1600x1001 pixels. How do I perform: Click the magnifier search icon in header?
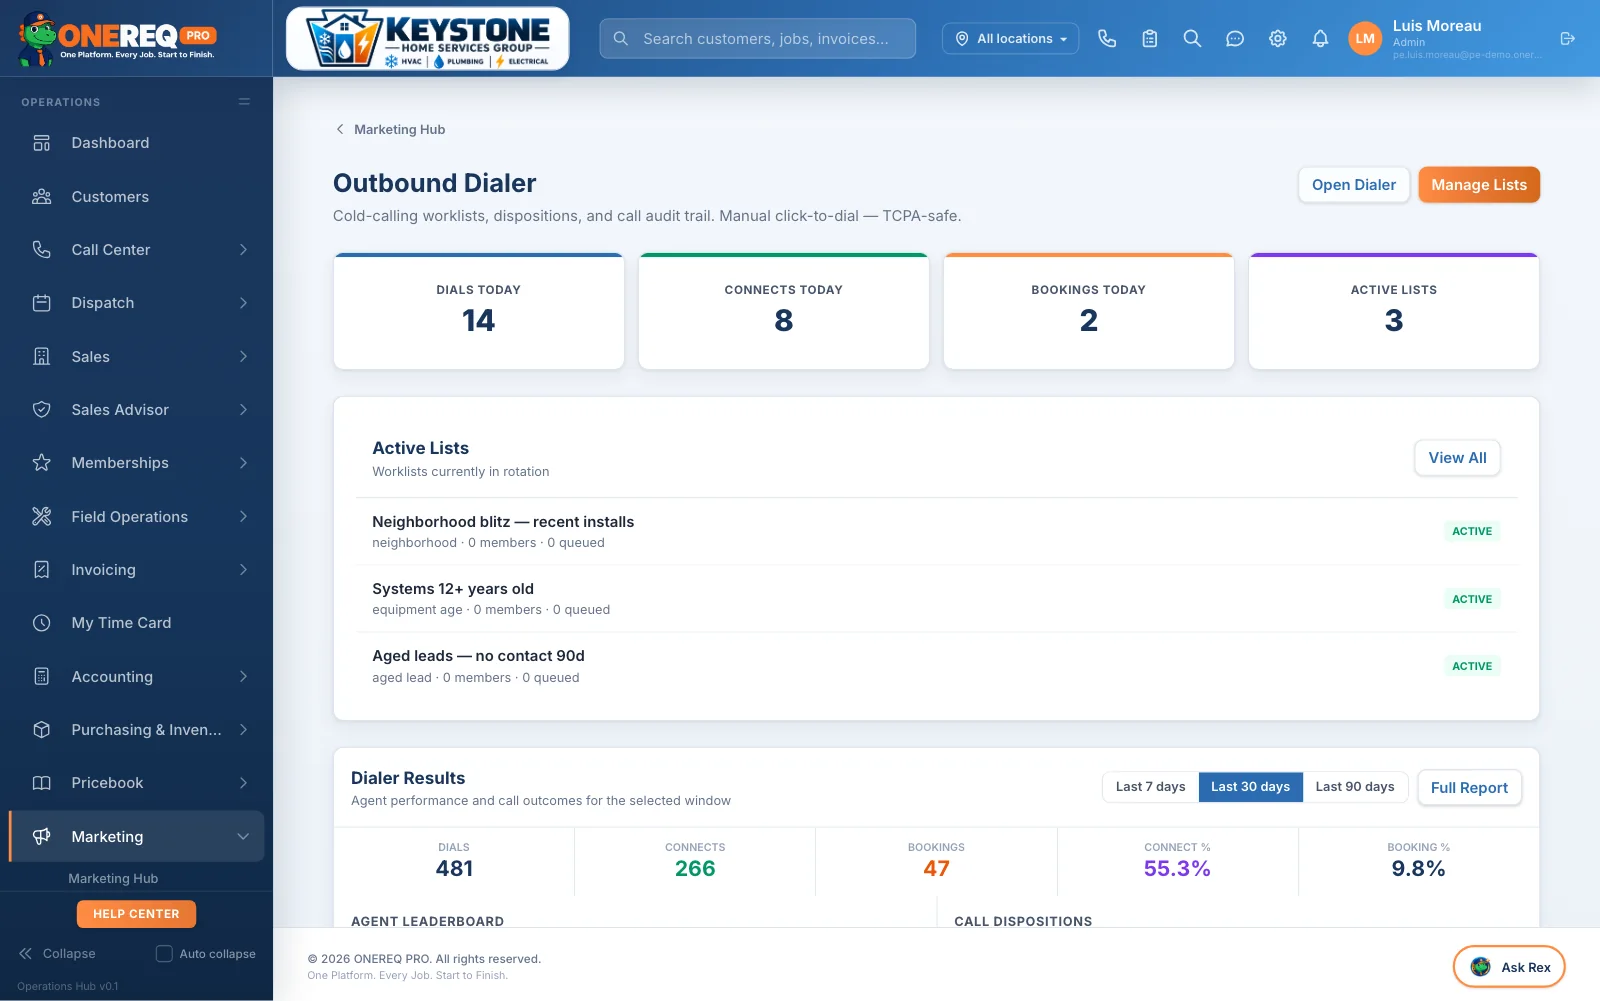click(x=1192, y=38)
